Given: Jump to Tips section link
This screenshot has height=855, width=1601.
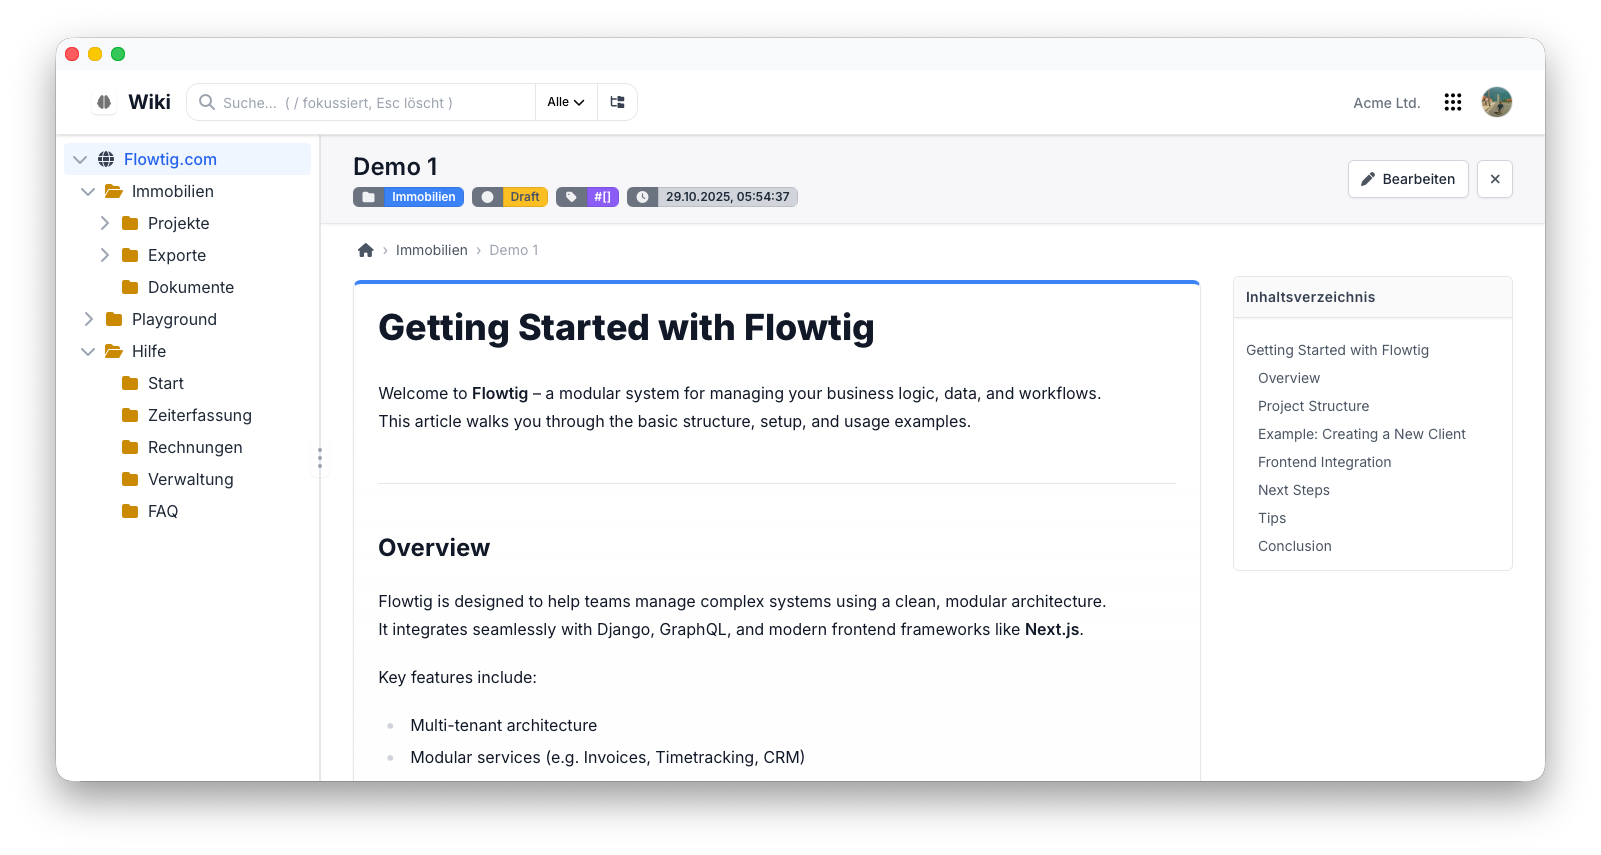Looking at the screenshot, I should pyautogui.click(x=1272, y=518).
